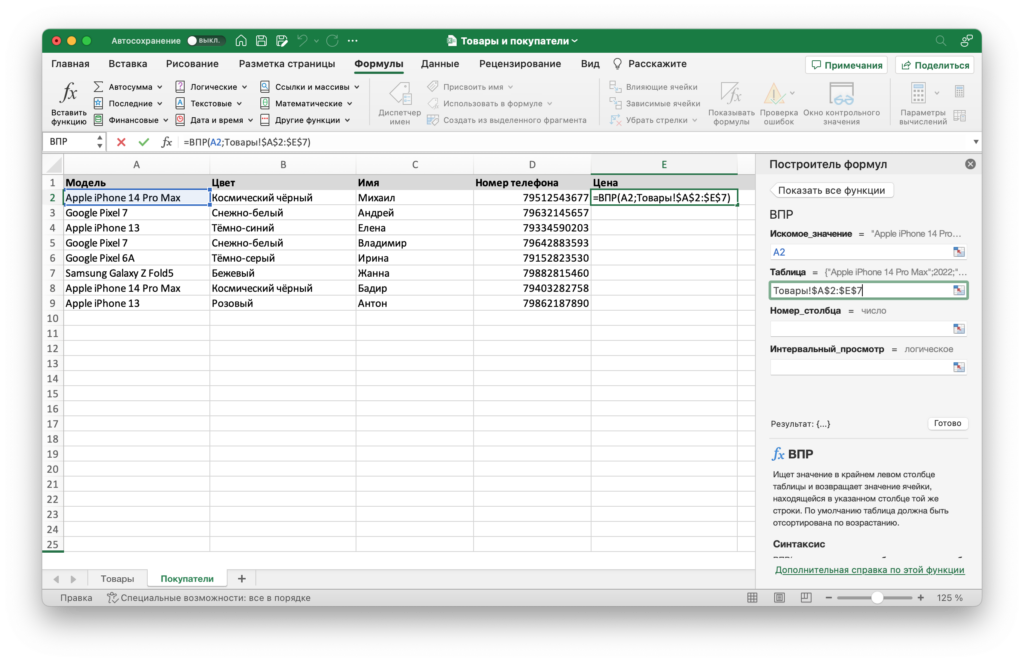
Task: Switch to the Товары sheet tab
Action: (117, 578)
